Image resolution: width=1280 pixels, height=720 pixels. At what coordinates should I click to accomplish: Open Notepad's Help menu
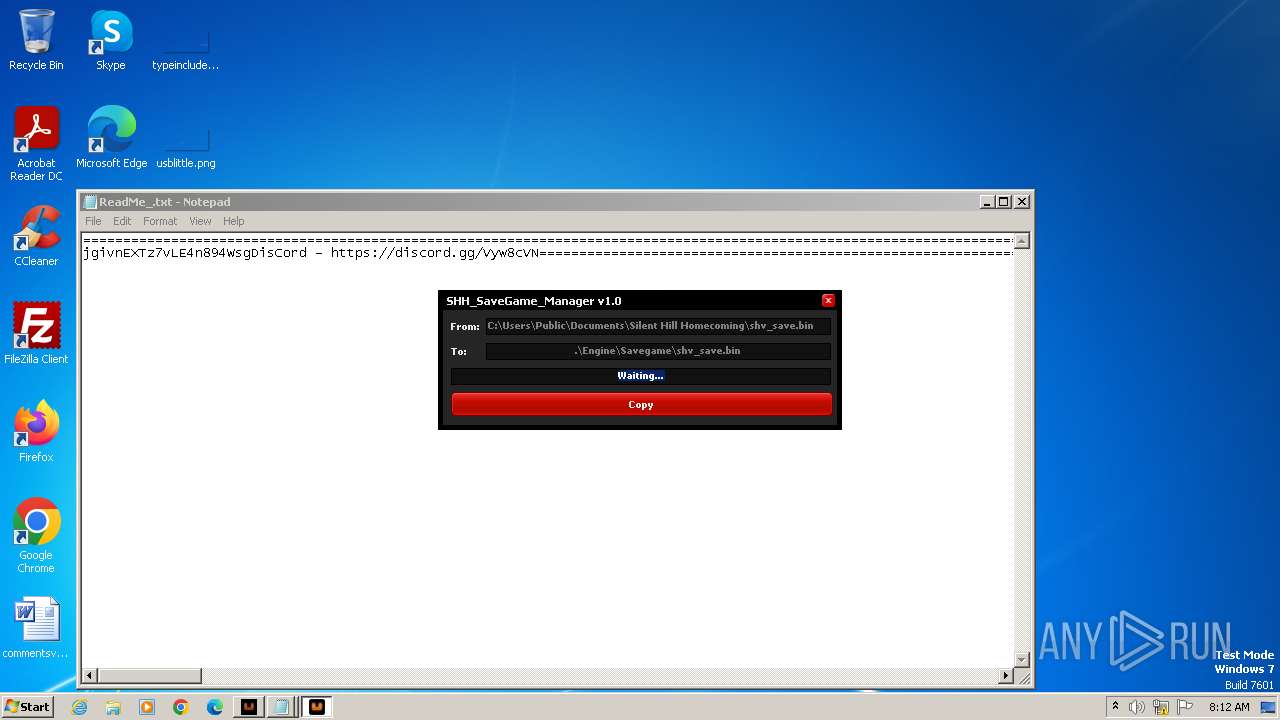click(x=233, y=221)
